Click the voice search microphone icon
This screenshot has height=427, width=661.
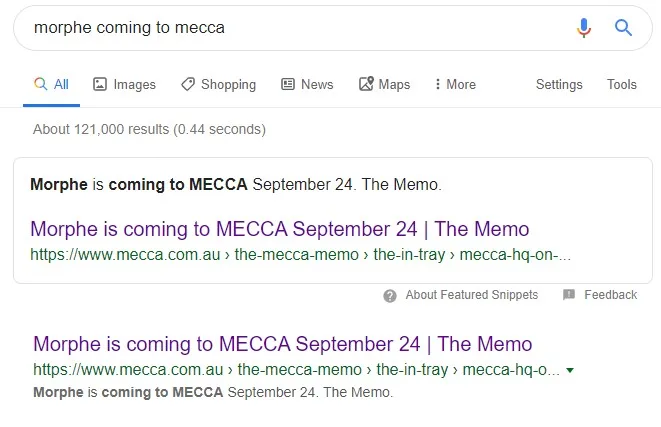coord(584,28)
